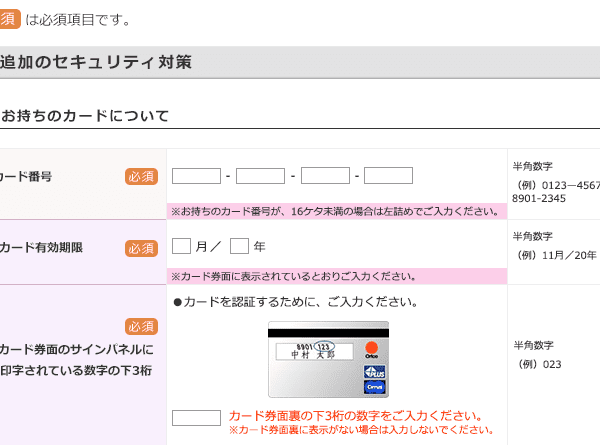Focus the second card number segment field

click(x=260, y=176)
